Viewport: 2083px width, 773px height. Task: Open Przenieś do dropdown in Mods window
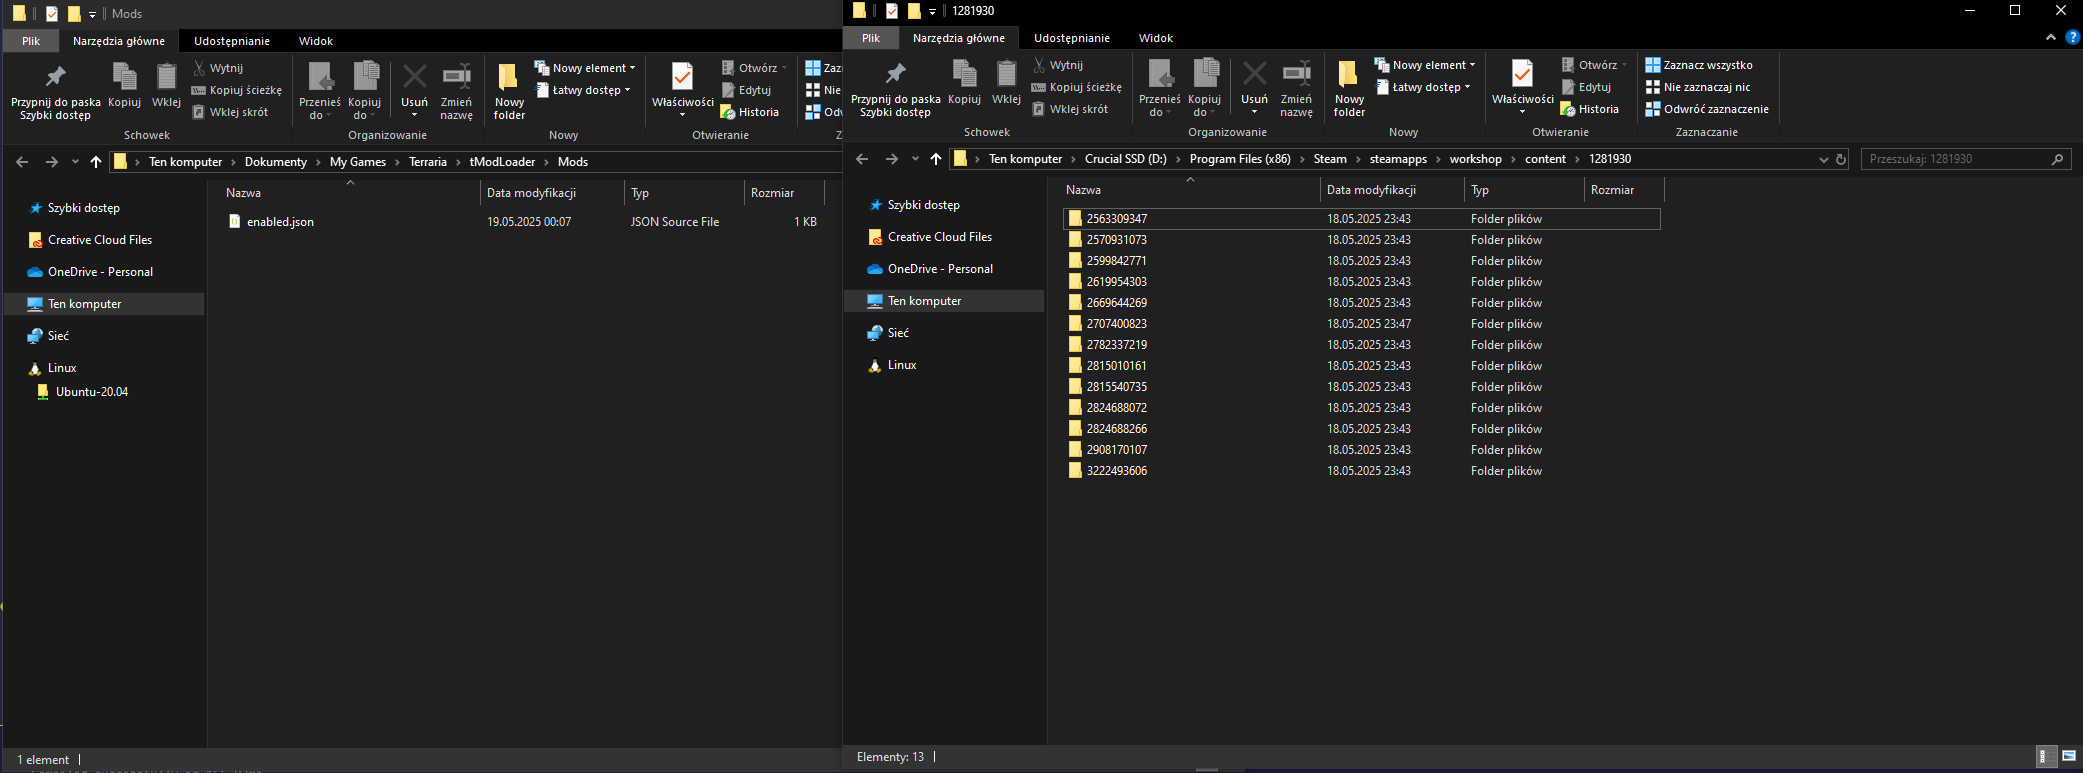320,92
